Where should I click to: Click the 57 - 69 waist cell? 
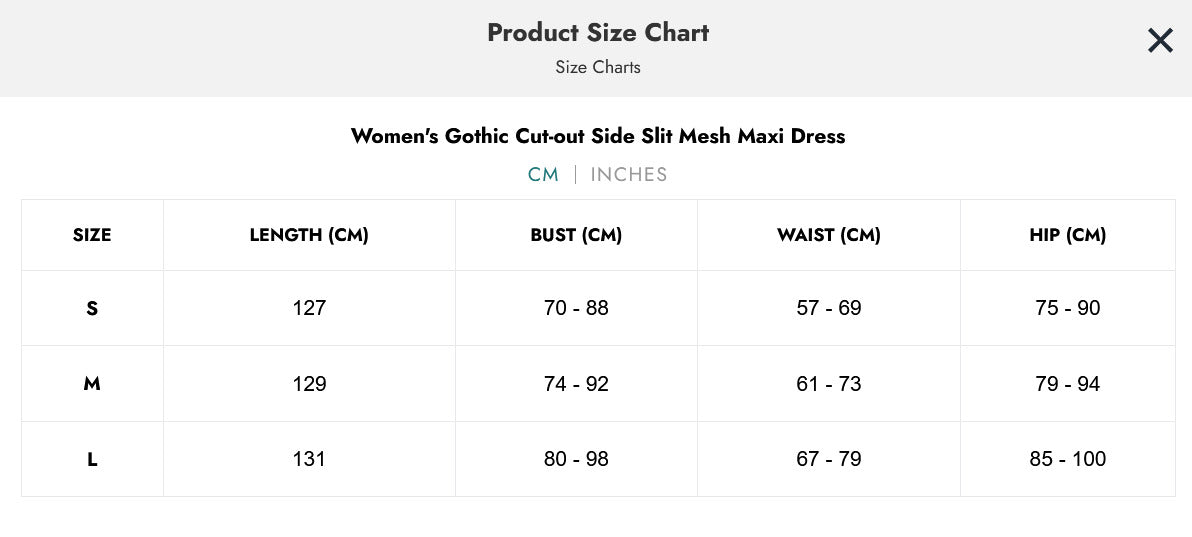(829, 308)
